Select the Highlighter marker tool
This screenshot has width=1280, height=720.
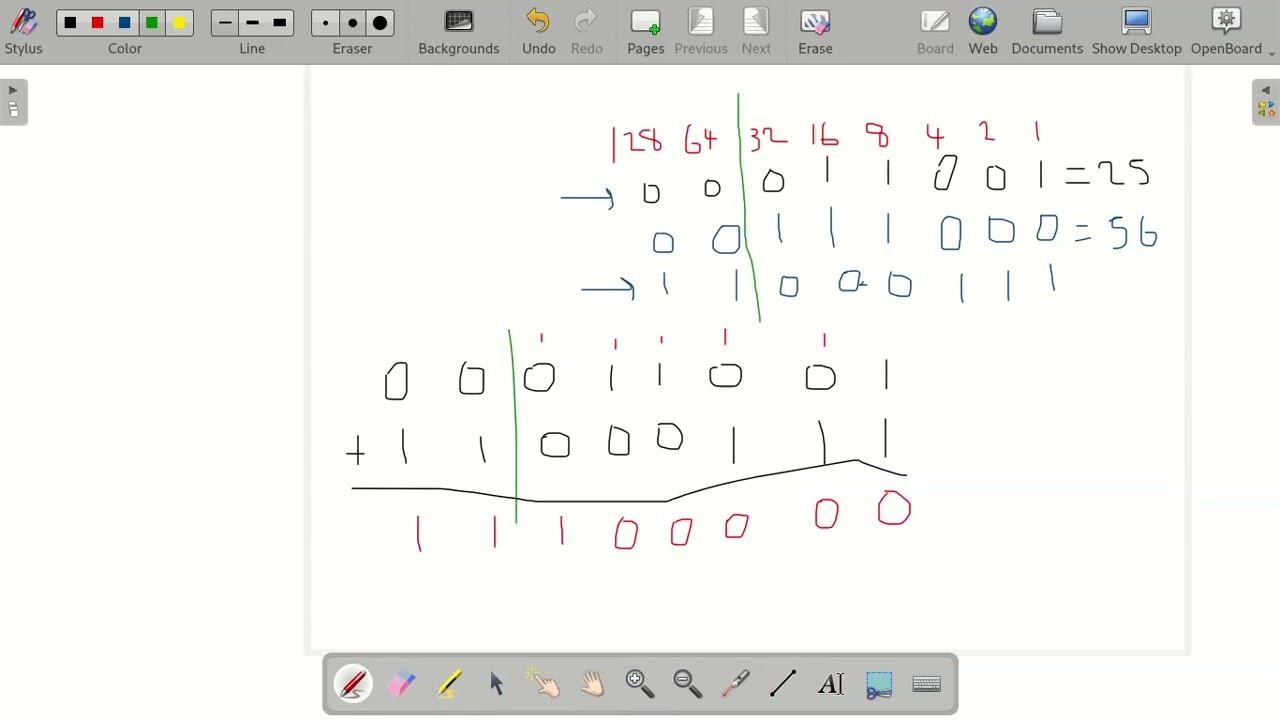point(449,684)
